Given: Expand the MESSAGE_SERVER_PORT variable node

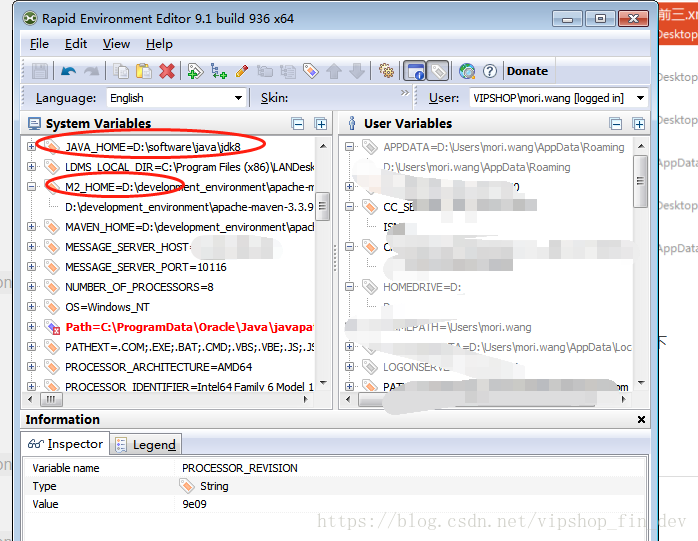Looking at the screenshot, I should click(x=31, y=267).
